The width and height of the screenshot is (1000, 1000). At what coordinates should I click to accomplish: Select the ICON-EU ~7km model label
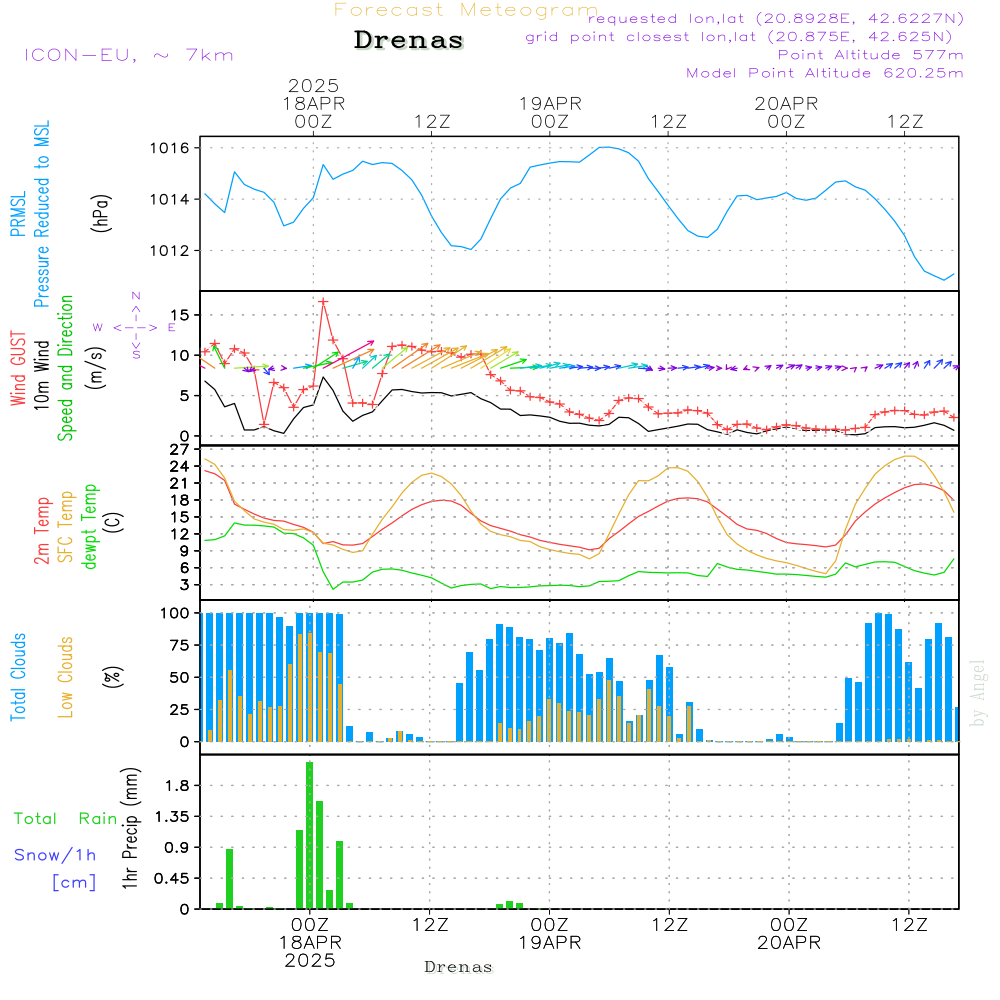coord(128,55)
